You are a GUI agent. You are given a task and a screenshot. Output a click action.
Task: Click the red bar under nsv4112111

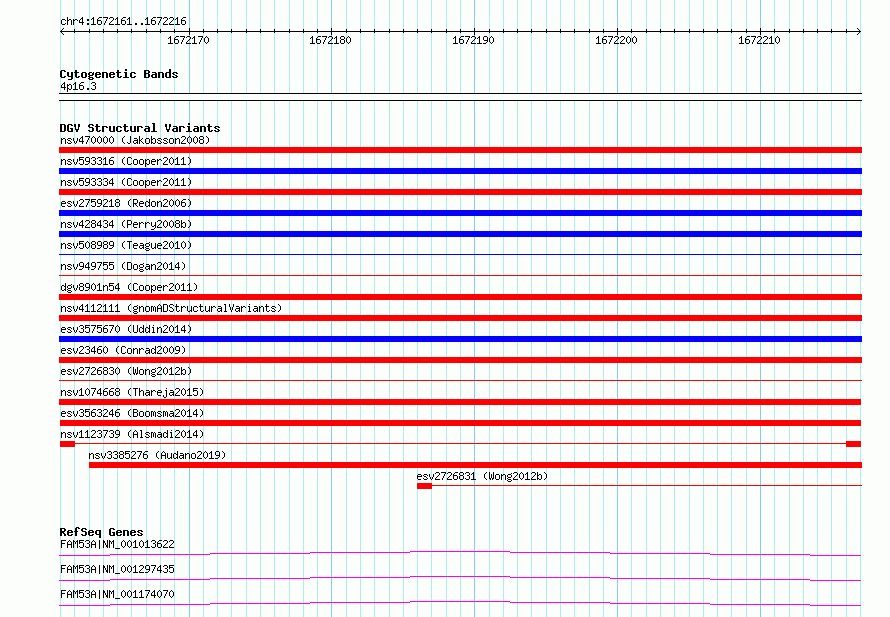tap(460, 318)
